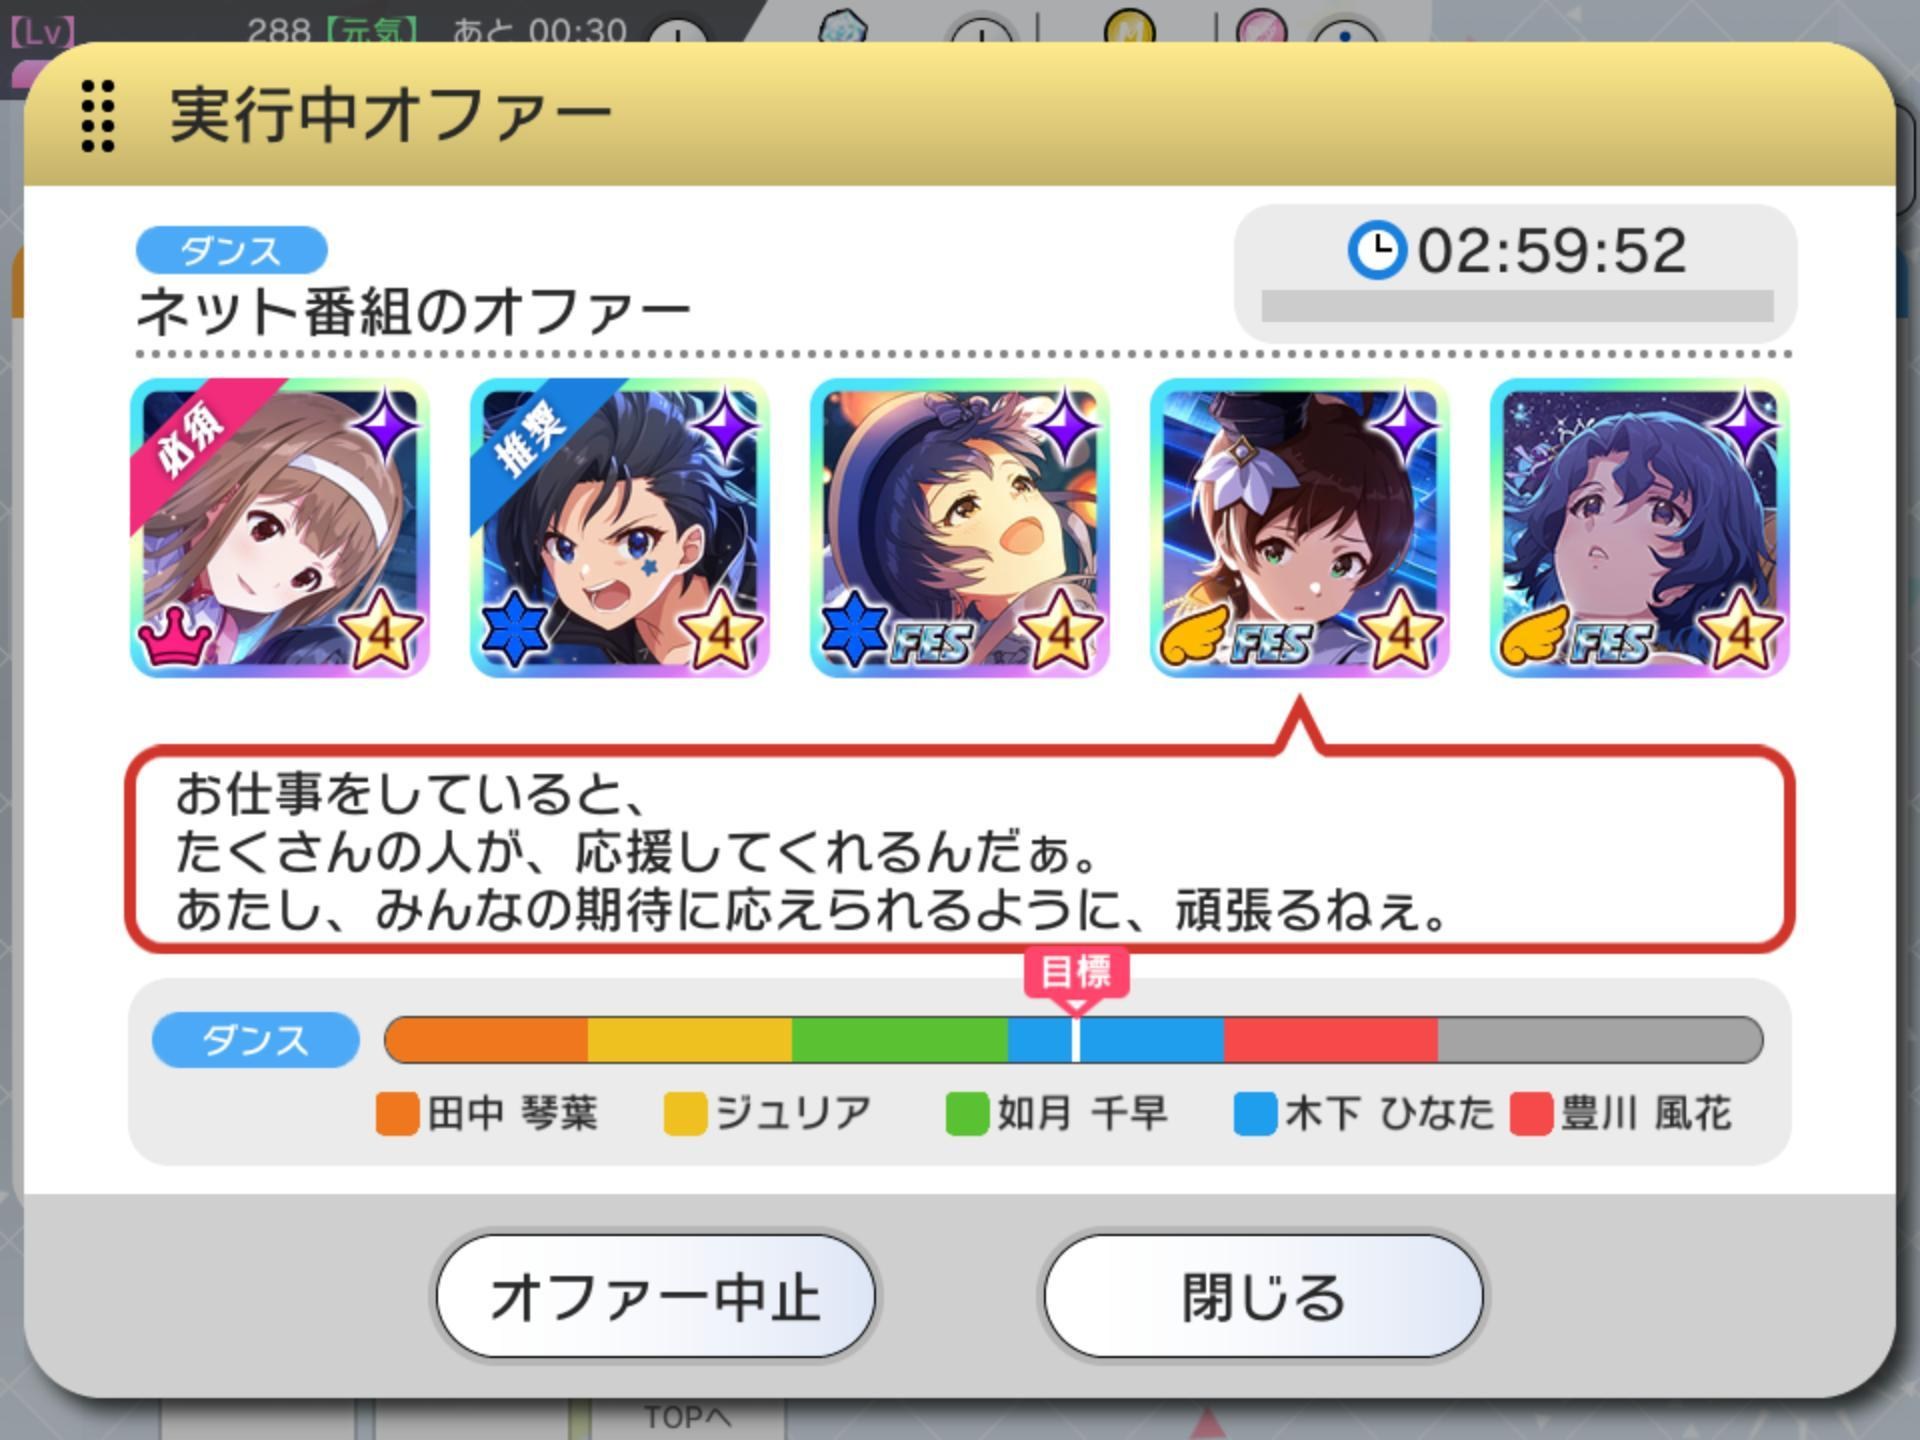Viewport: 1920px width, 1440px height.
Task: Select Julia's recommended card thumbnail
Action: tap(620, 527)
